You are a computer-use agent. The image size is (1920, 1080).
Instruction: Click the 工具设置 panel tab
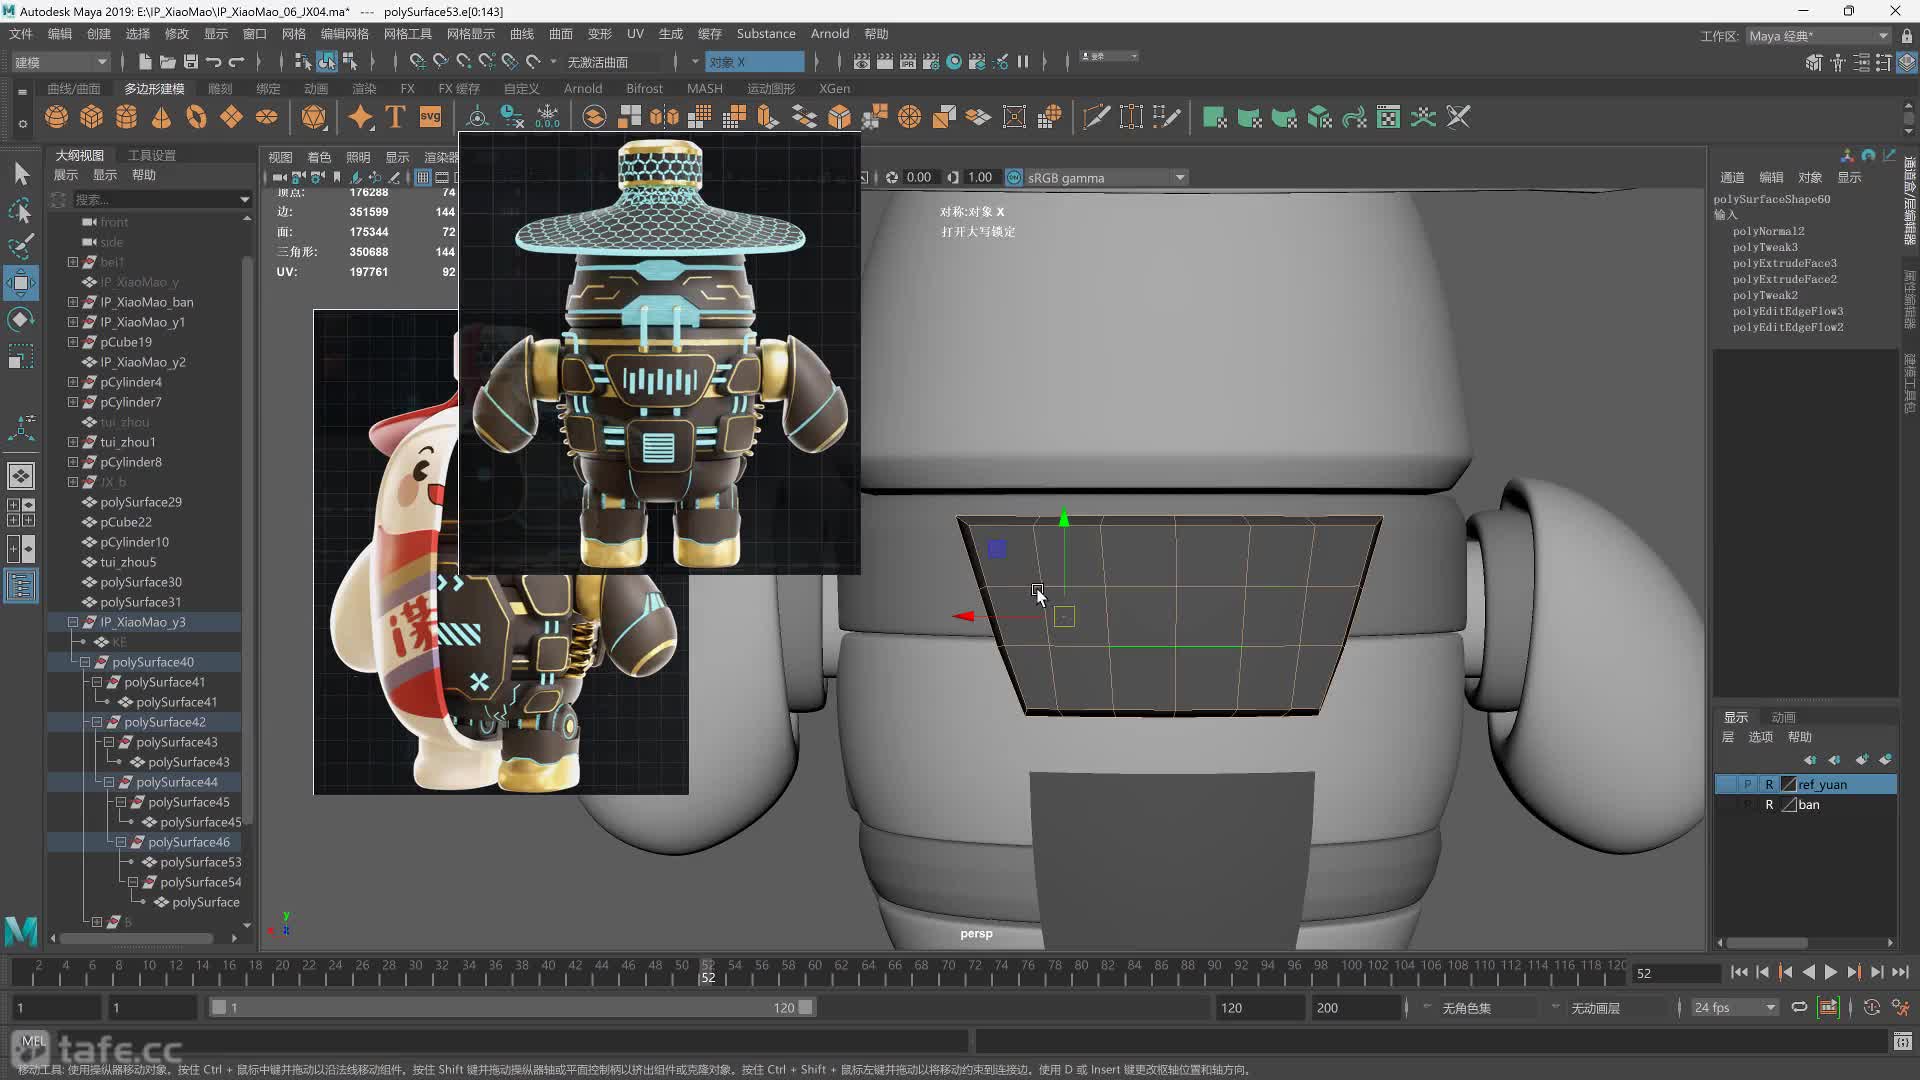click(x=152, y=155)
